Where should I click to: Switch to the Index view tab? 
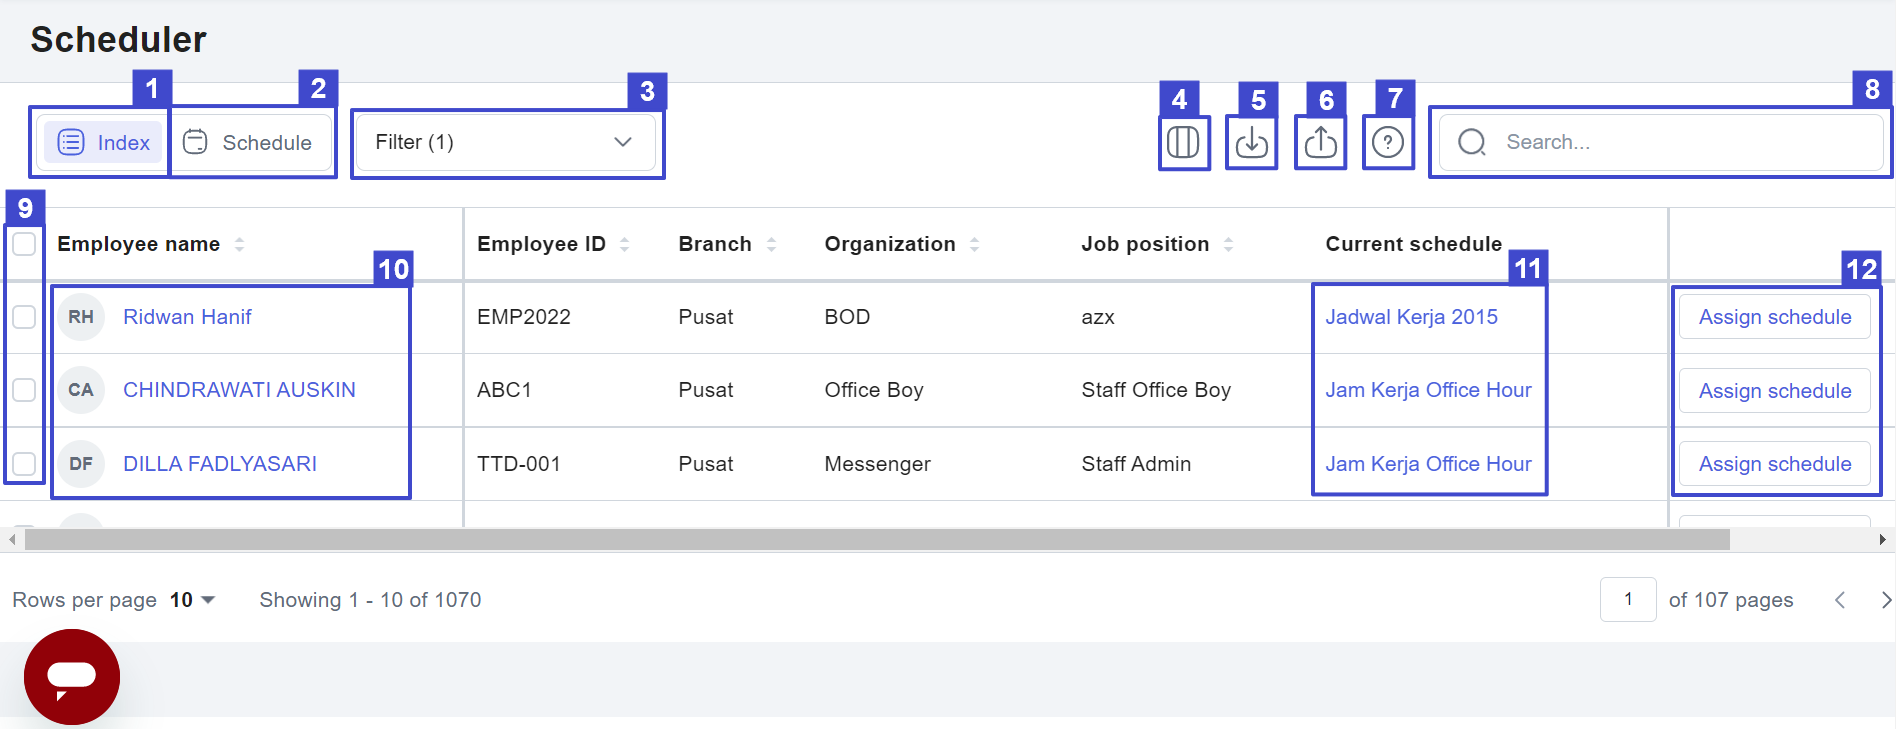103,142
